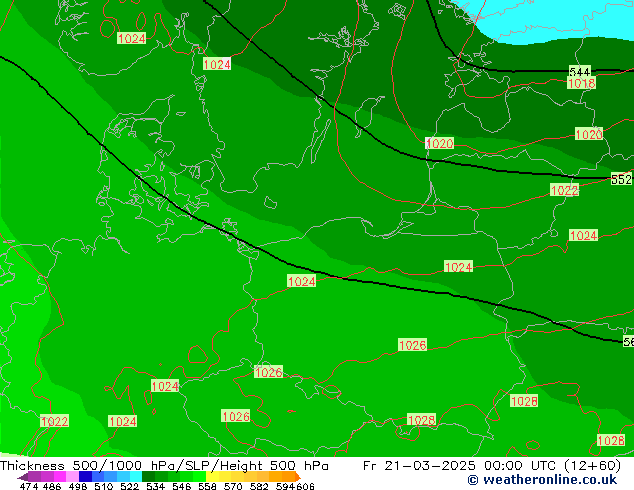
Task: Click the 546 legend value
Action: 182,486
